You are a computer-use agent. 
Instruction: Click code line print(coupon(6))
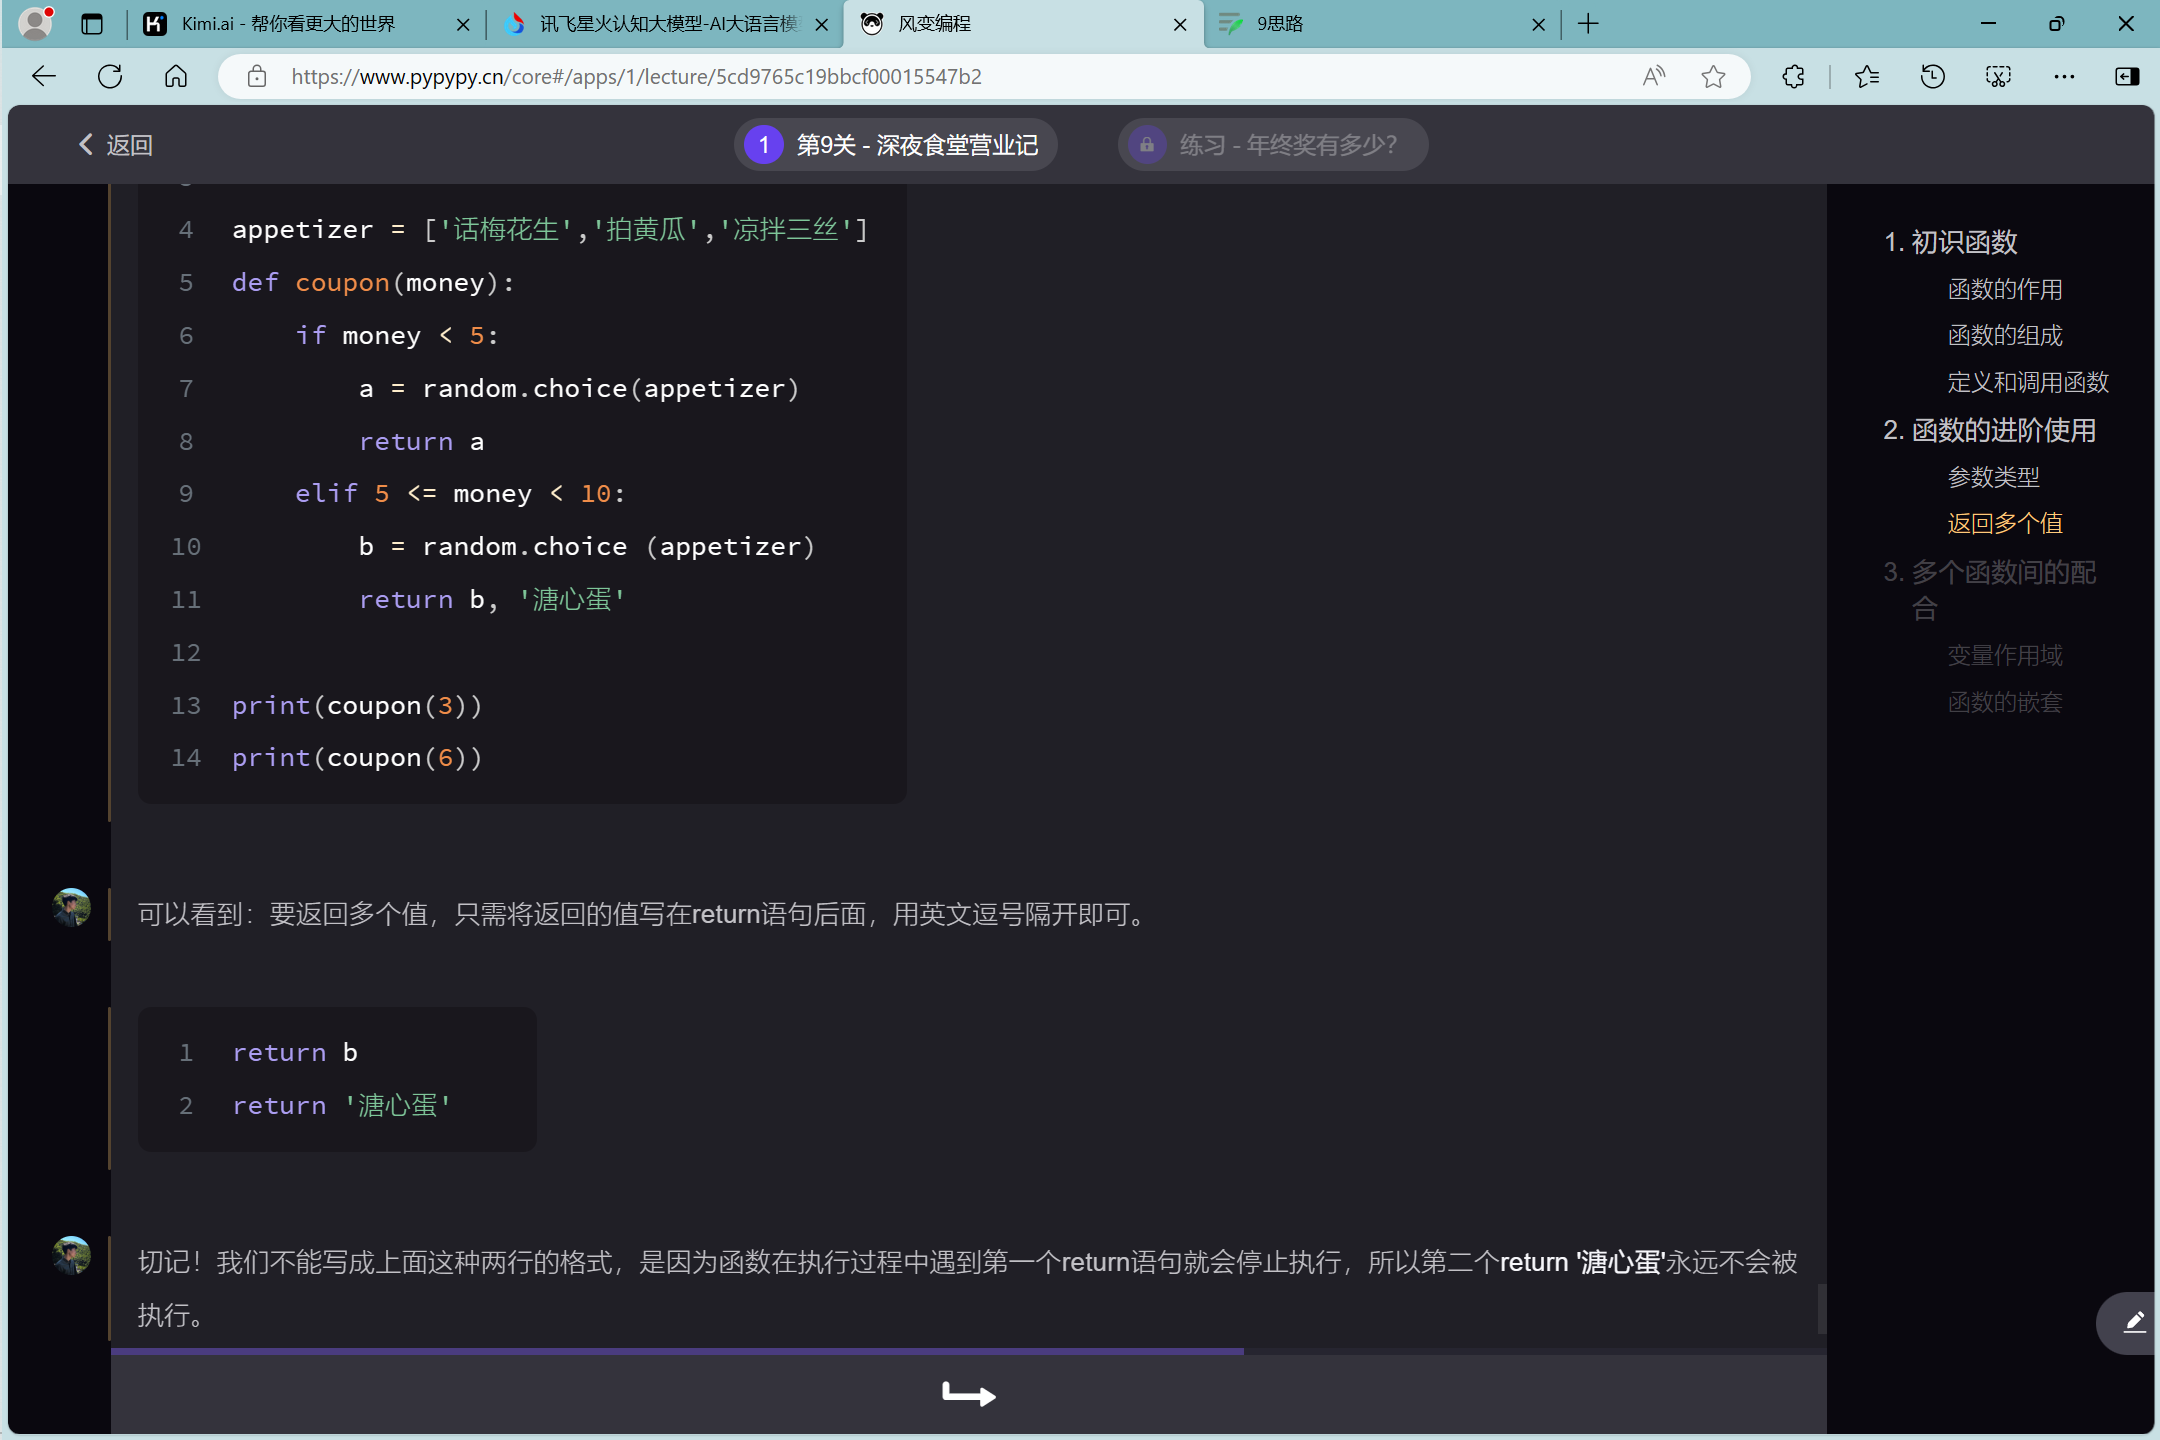(357, 758)
